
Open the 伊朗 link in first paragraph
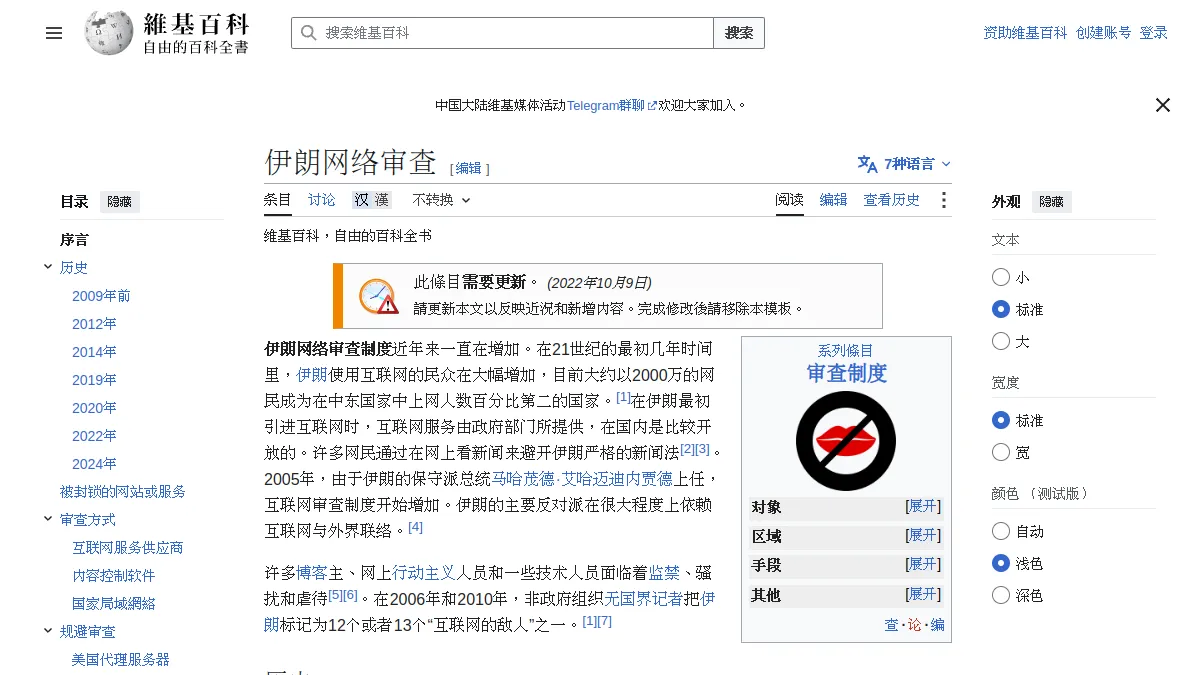tap(312, 375)
